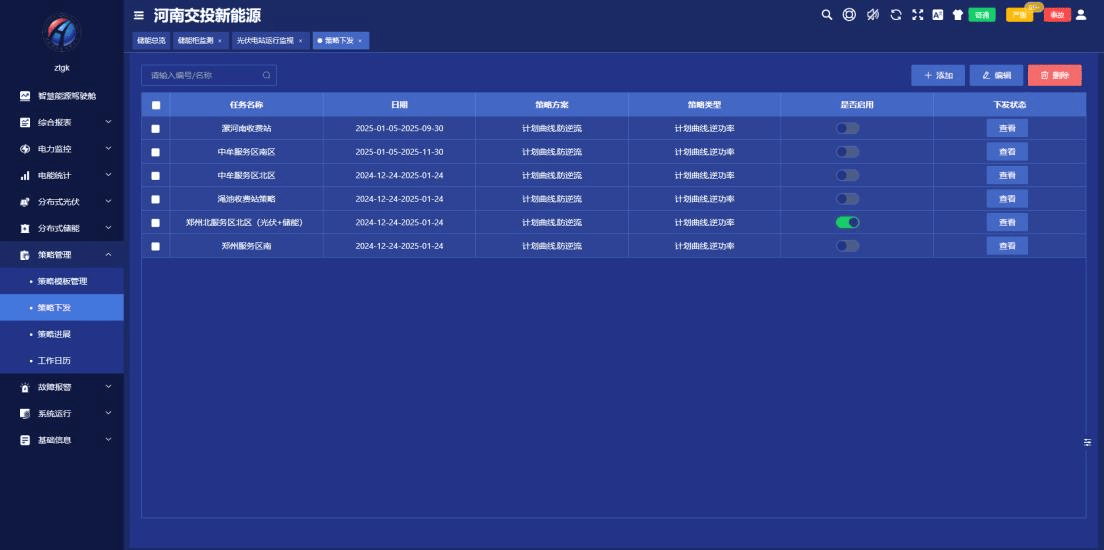This screenshot has height=550, width=1104.
Task: Expand the 电力监控 menu chevron
Action: [x=108, y=149]
